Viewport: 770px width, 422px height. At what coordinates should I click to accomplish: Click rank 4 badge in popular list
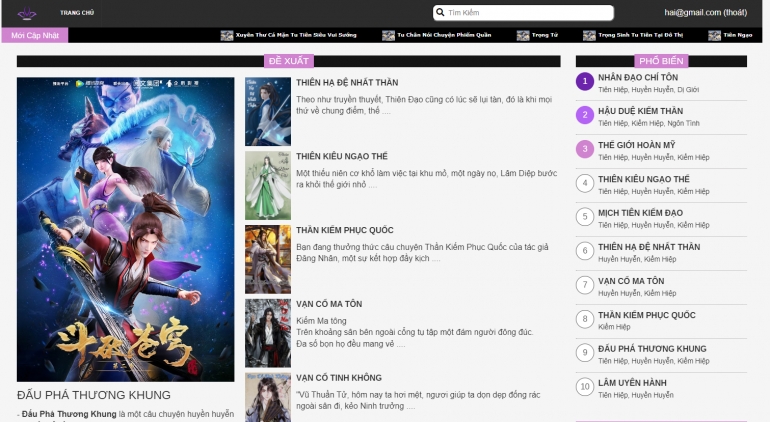(x=585, y=183)
